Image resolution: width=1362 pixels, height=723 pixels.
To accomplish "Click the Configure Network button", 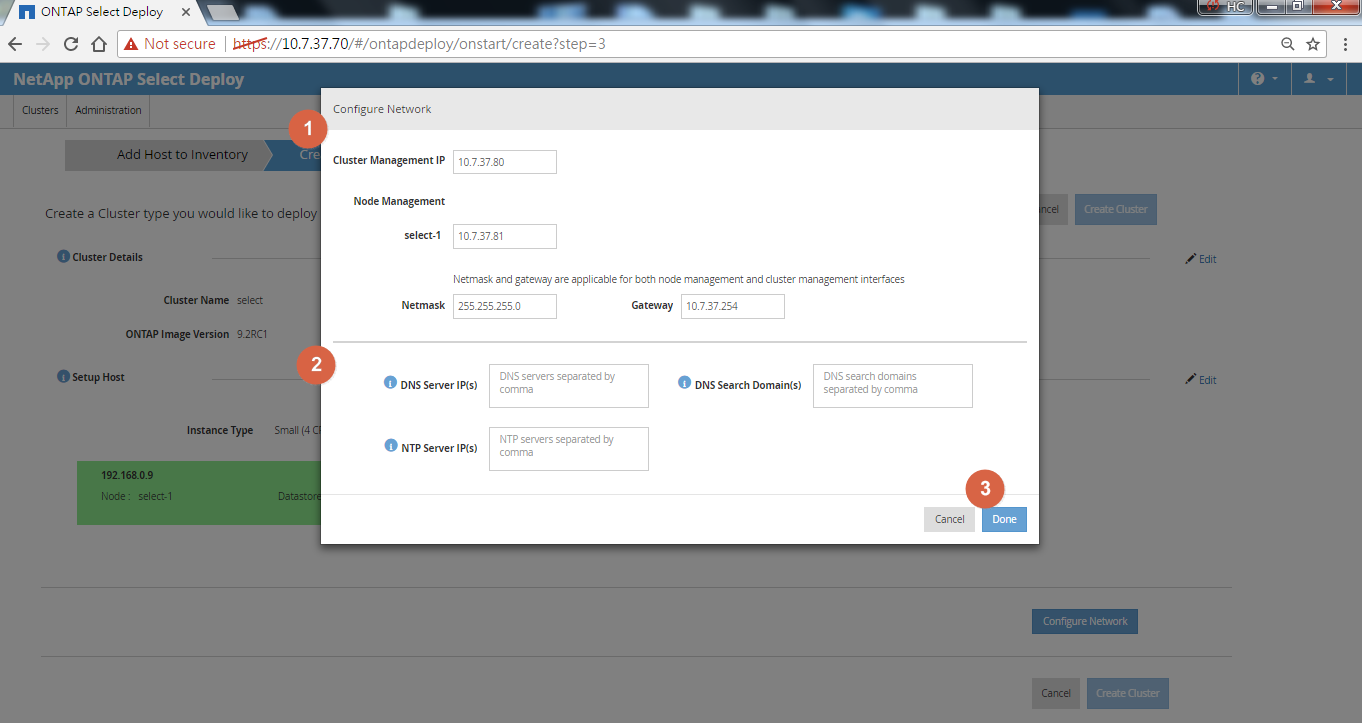I will (1085, 621).
